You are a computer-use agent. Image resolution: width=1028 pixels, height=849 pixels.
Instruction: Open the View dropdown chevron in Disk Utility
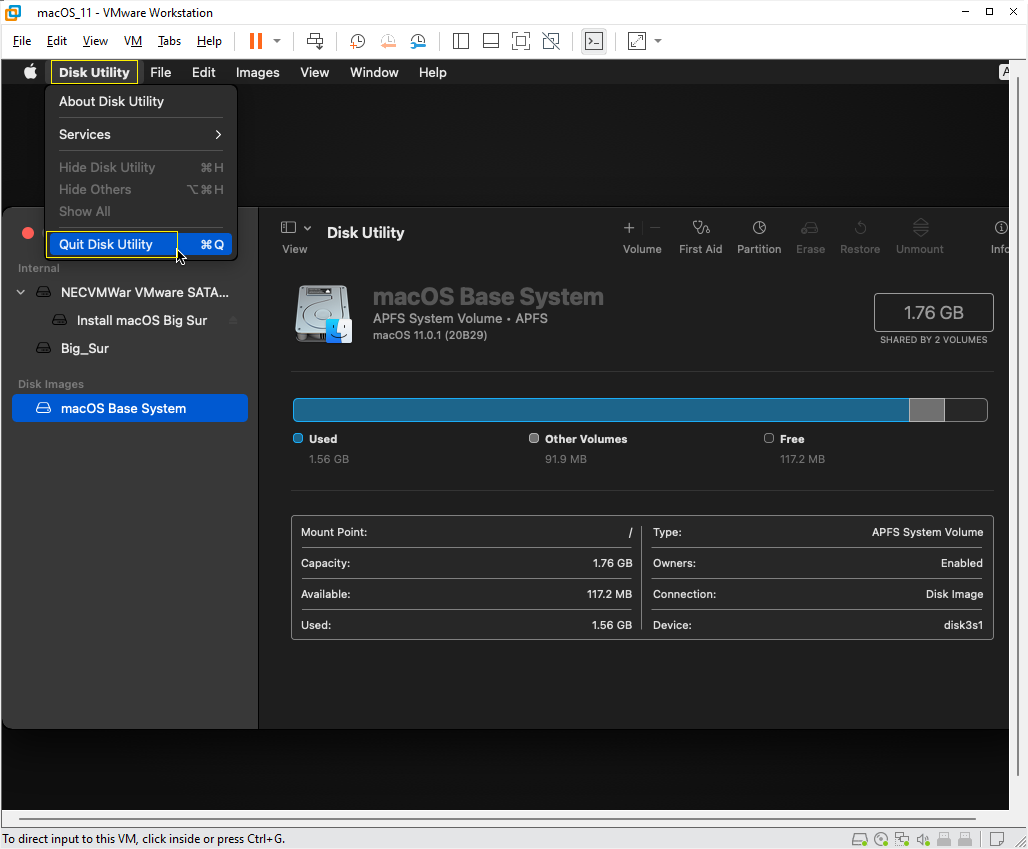click(307, 227)
